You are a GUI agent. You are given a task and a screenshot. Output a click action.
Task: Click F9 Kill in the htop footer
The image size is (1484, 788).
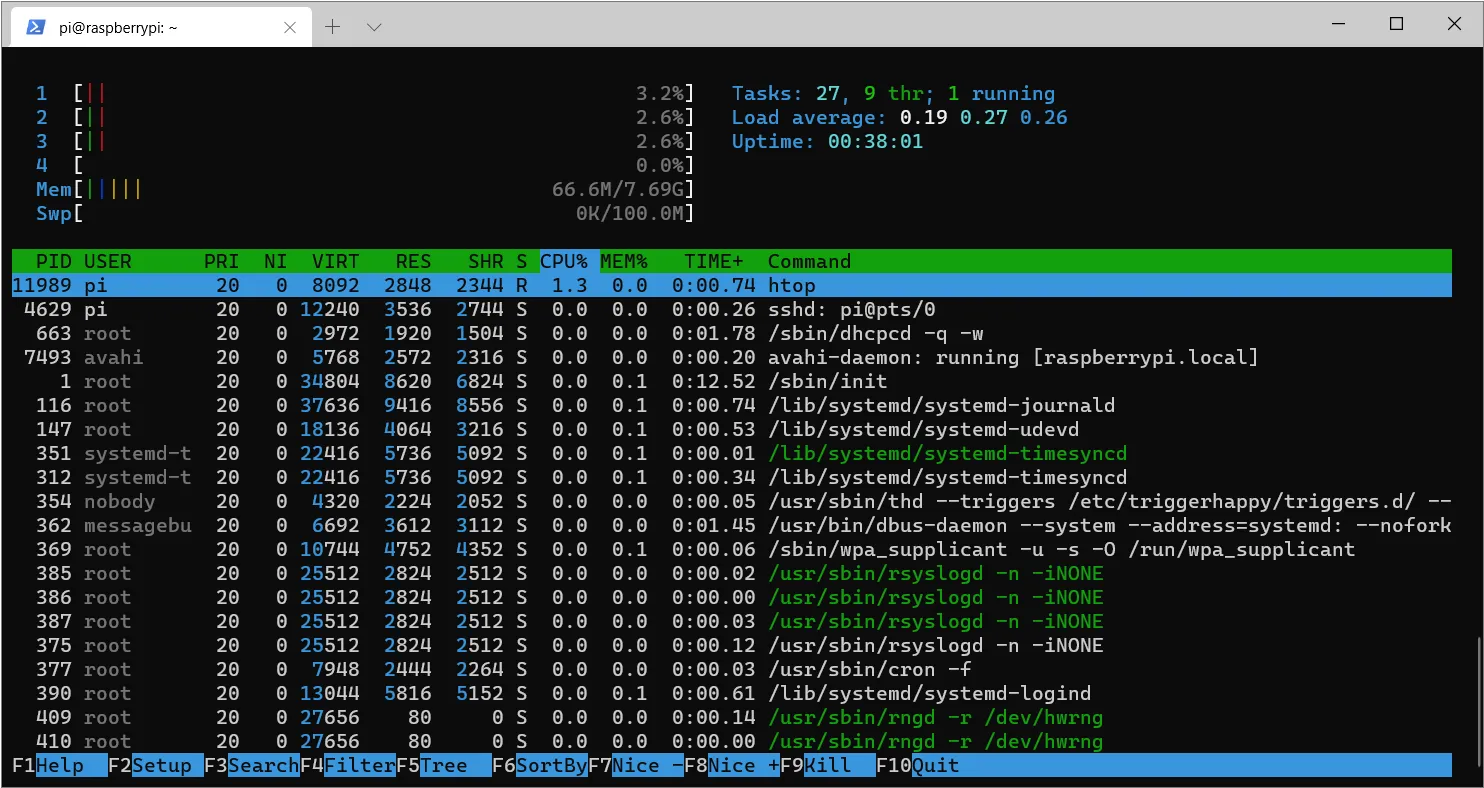(x=828, y=765)
